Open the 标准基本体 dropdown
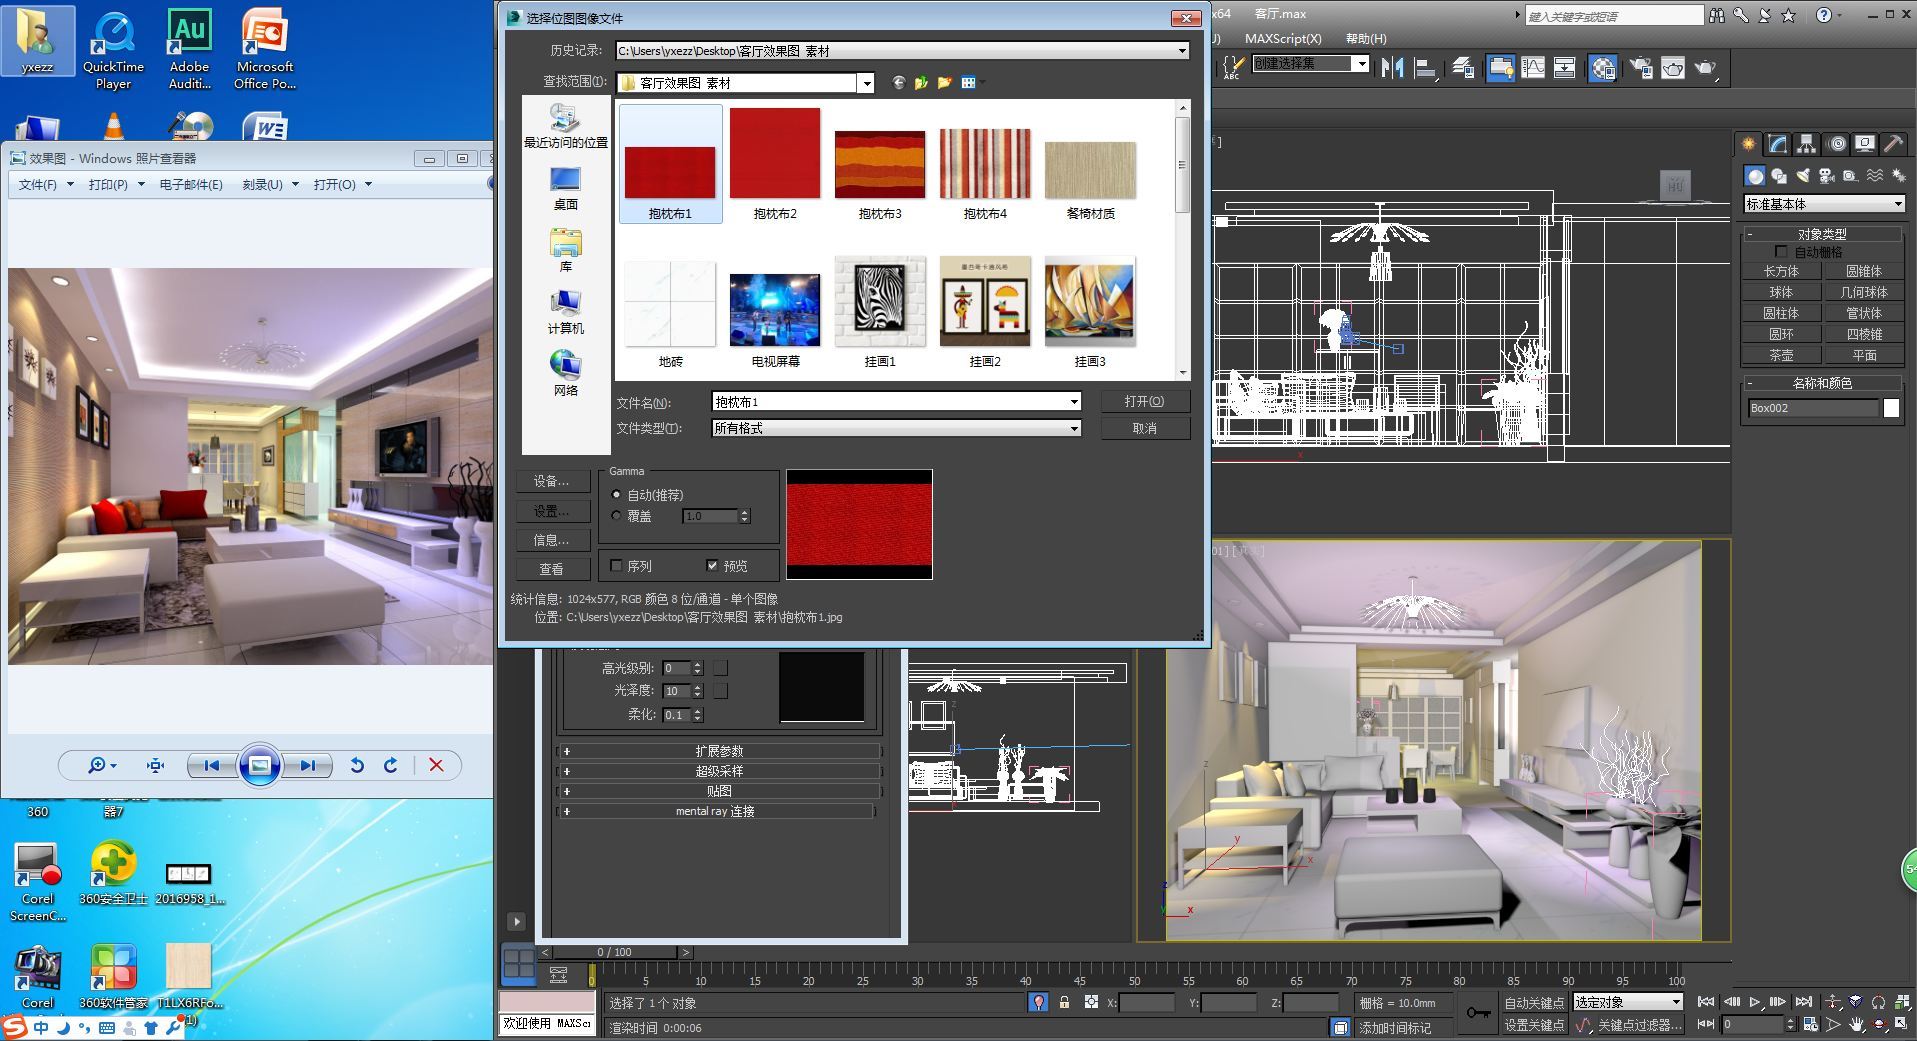 click(1824, 204)
